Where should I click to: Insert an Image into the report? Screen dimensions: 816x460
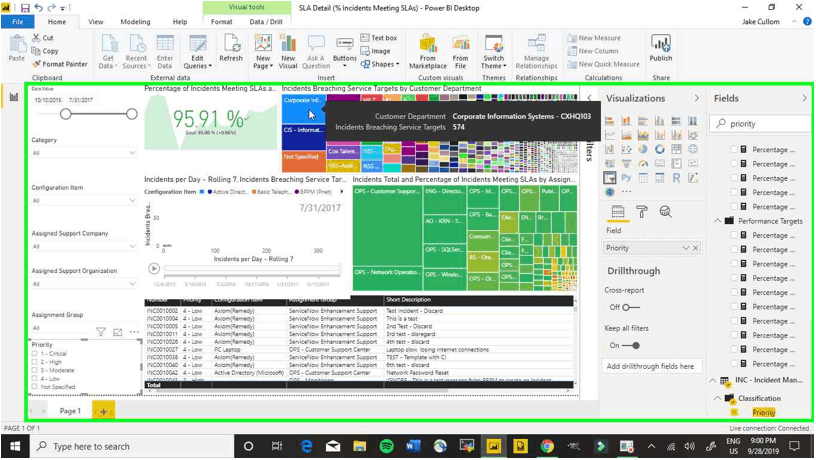coord(375,51)
